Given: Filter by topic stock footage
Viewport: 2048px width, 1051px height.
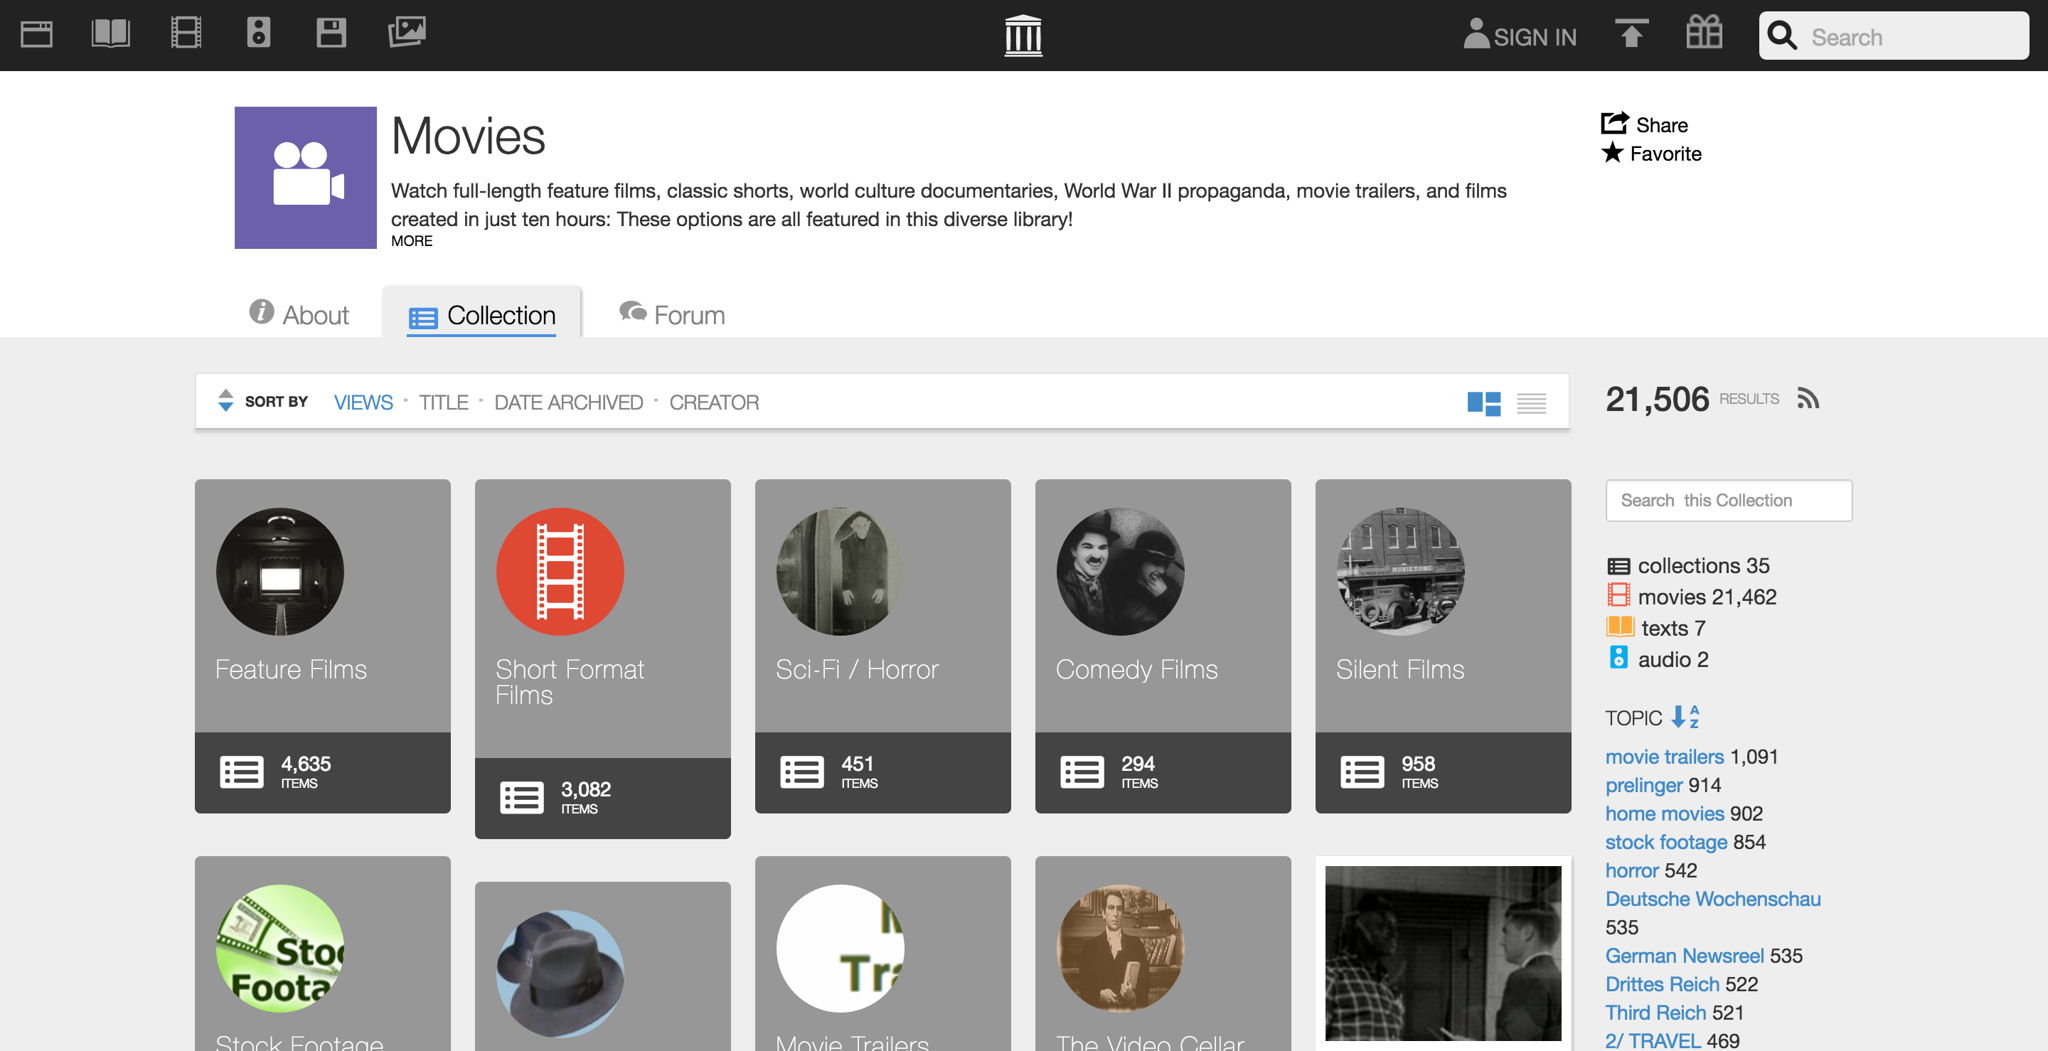Looking at the screenshot, I should (1666, 842).
